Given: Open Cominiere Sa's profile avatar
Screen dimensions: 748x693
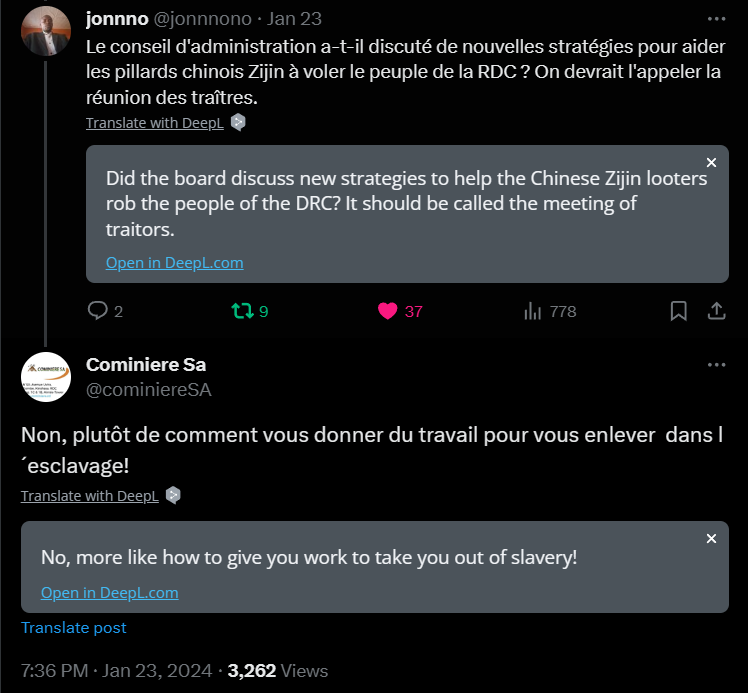Looking at the screenshot, I should point(46,377).
